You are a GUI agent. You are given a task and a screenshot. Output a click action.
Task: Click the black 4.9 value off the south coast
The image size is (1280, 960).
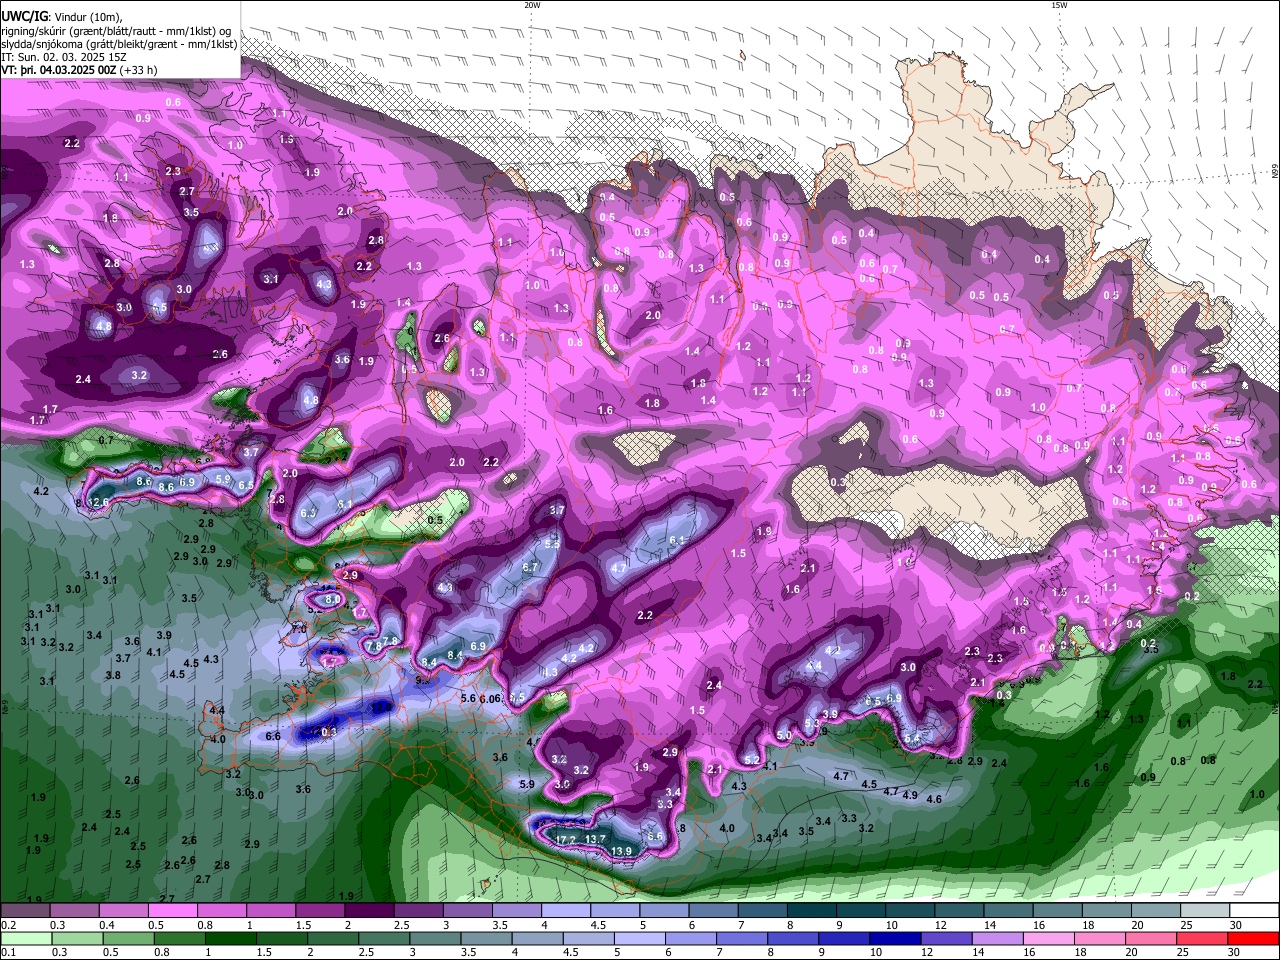(910, 796)
